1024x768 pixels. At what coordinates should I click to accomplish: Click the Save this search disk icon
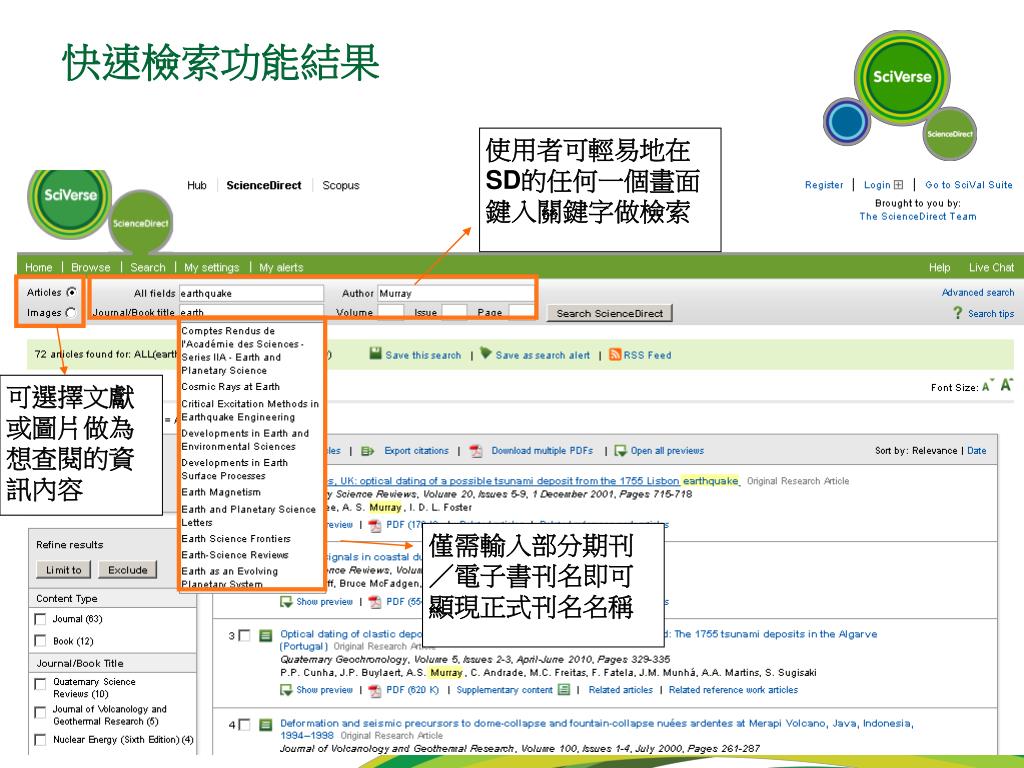[x=375, y=354]
